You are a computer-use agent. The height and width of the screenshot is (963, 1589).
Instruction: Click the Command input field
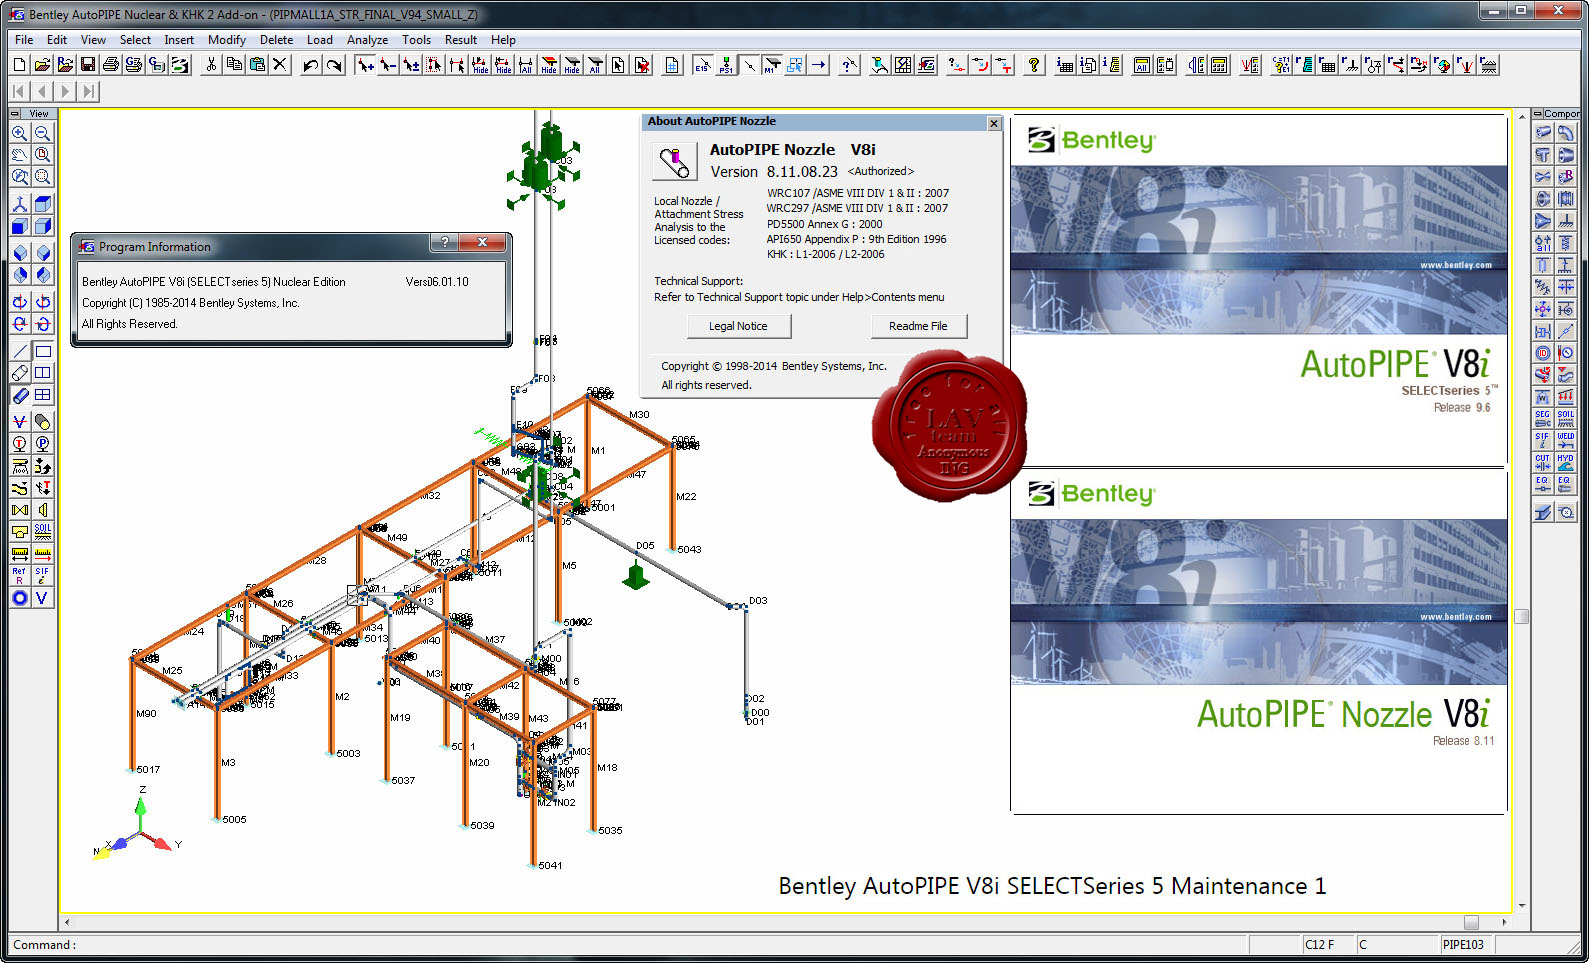(628, 944)
